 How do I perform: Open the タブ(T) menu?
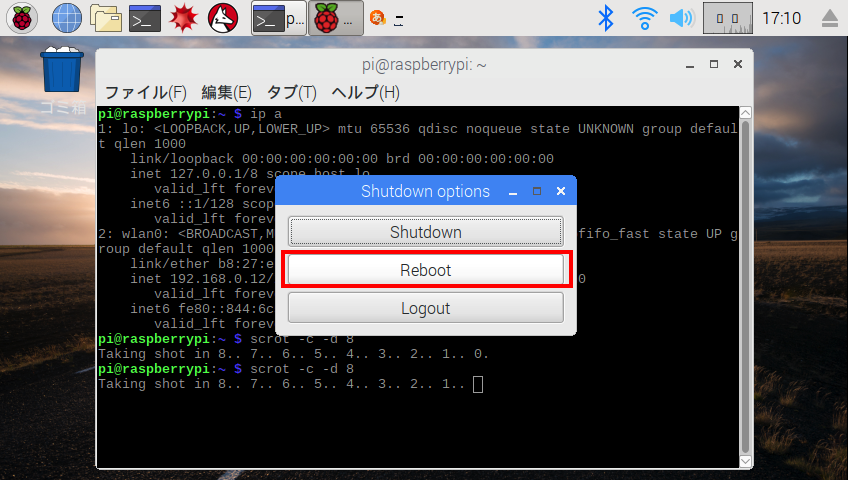[x=292, y=92]
